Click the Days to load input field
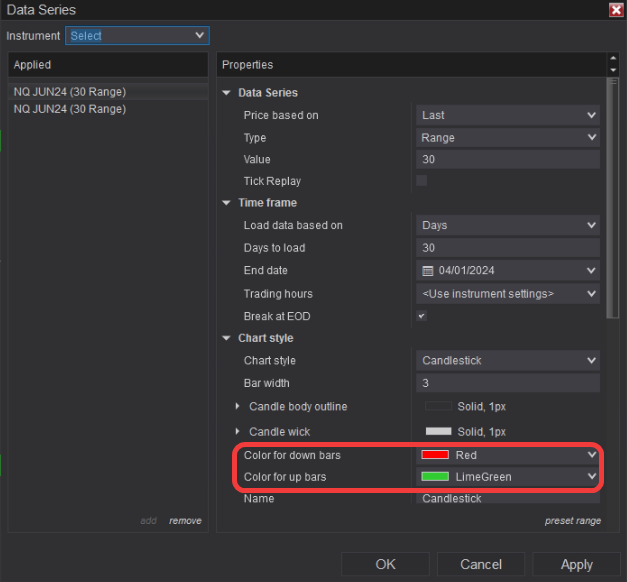This screenshot has height=582, width=627. 507,248
